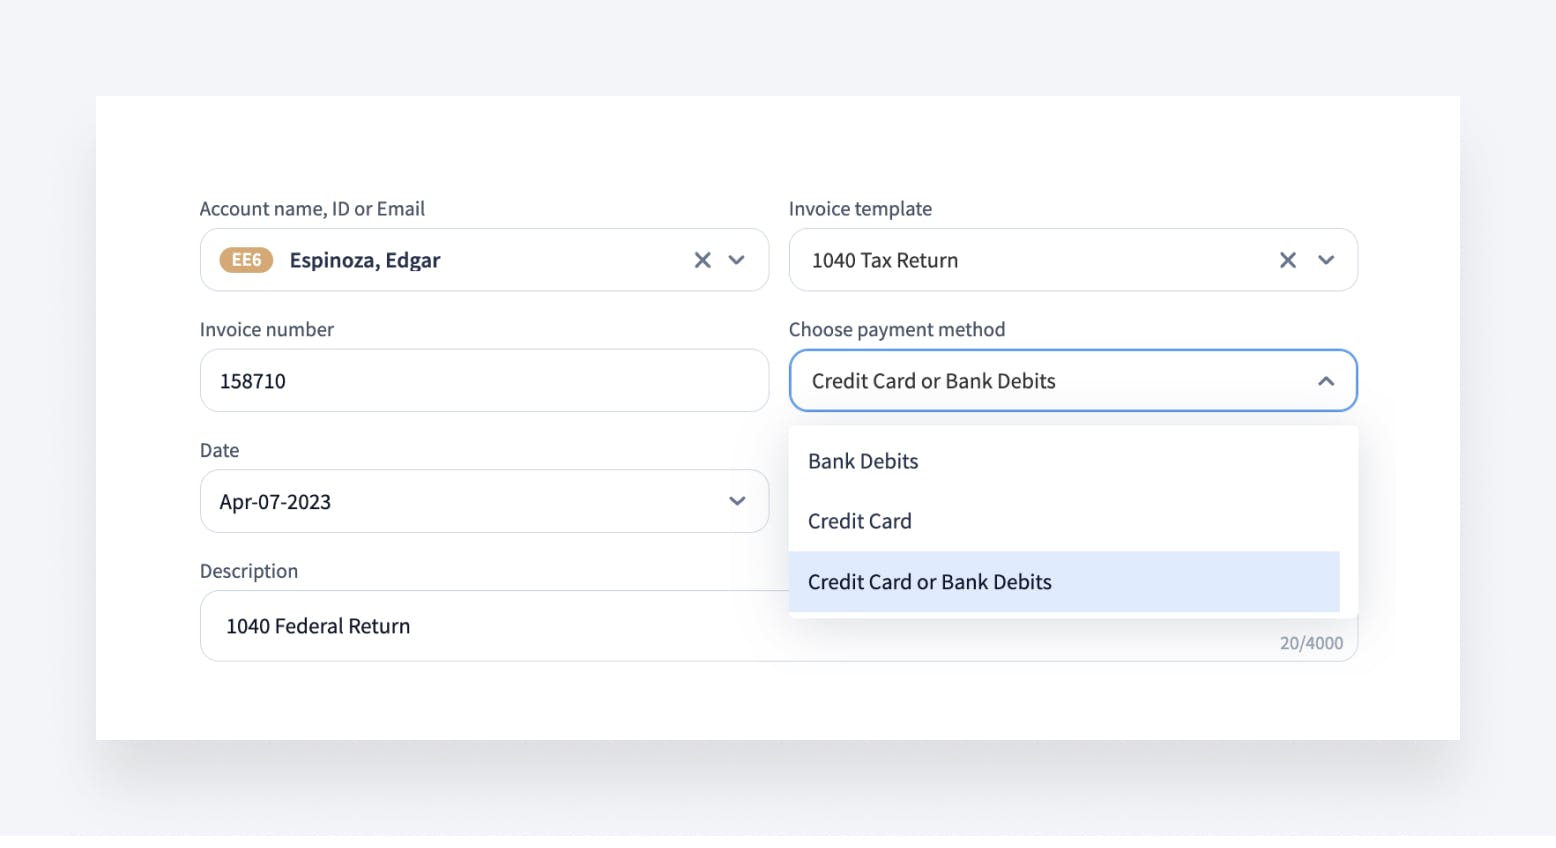Click the Espinoza, Edgar account name text
The height and width of the screenshot is (848, 1556).
pos(365,260)
